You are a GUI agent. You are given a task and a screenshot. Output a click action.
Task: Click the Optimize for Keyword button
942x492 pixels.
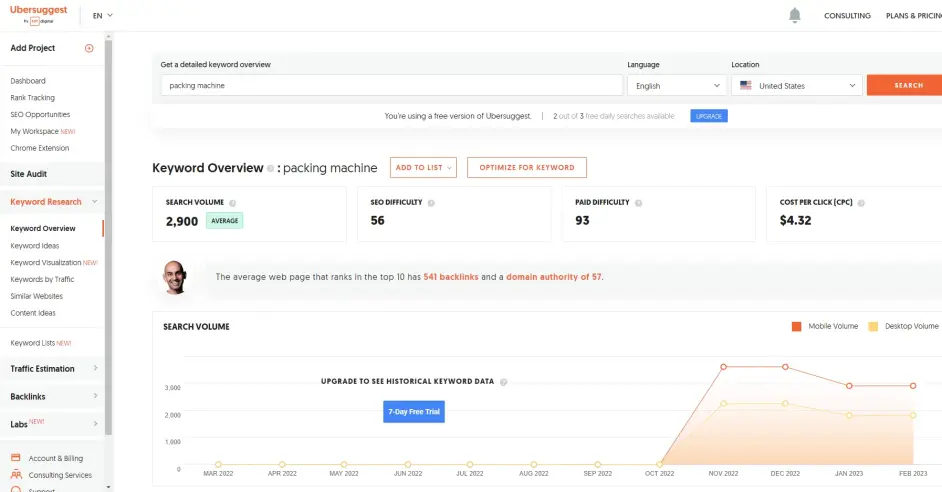526,168
